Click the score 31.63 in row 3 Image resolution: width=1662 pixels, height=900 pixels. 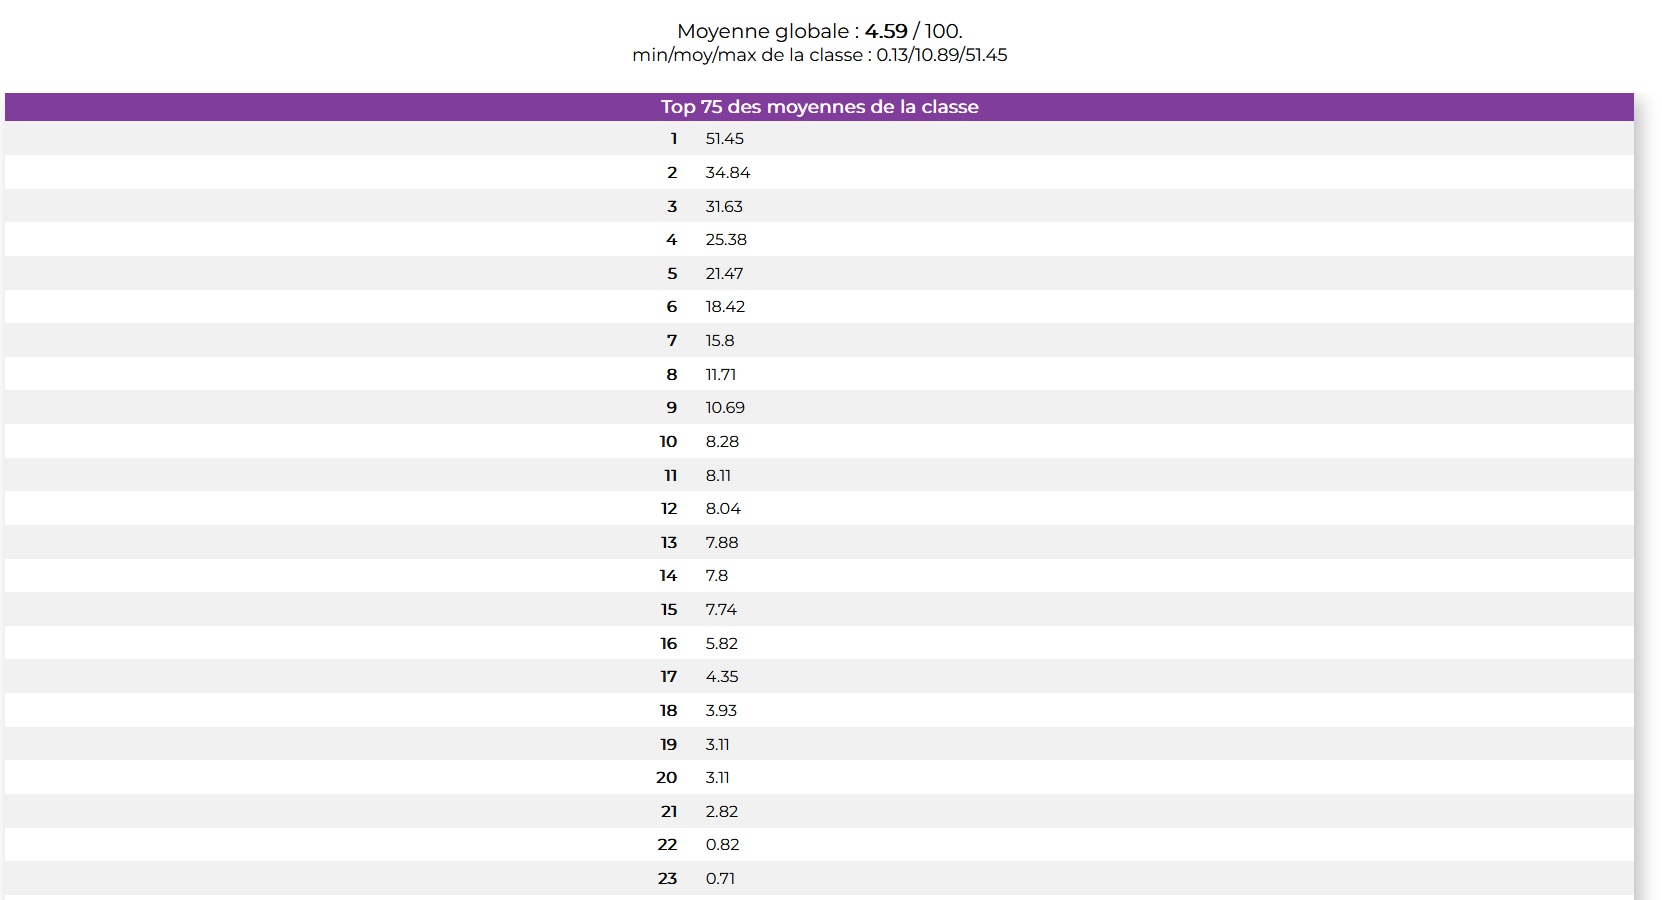click(x=724, y=206)
